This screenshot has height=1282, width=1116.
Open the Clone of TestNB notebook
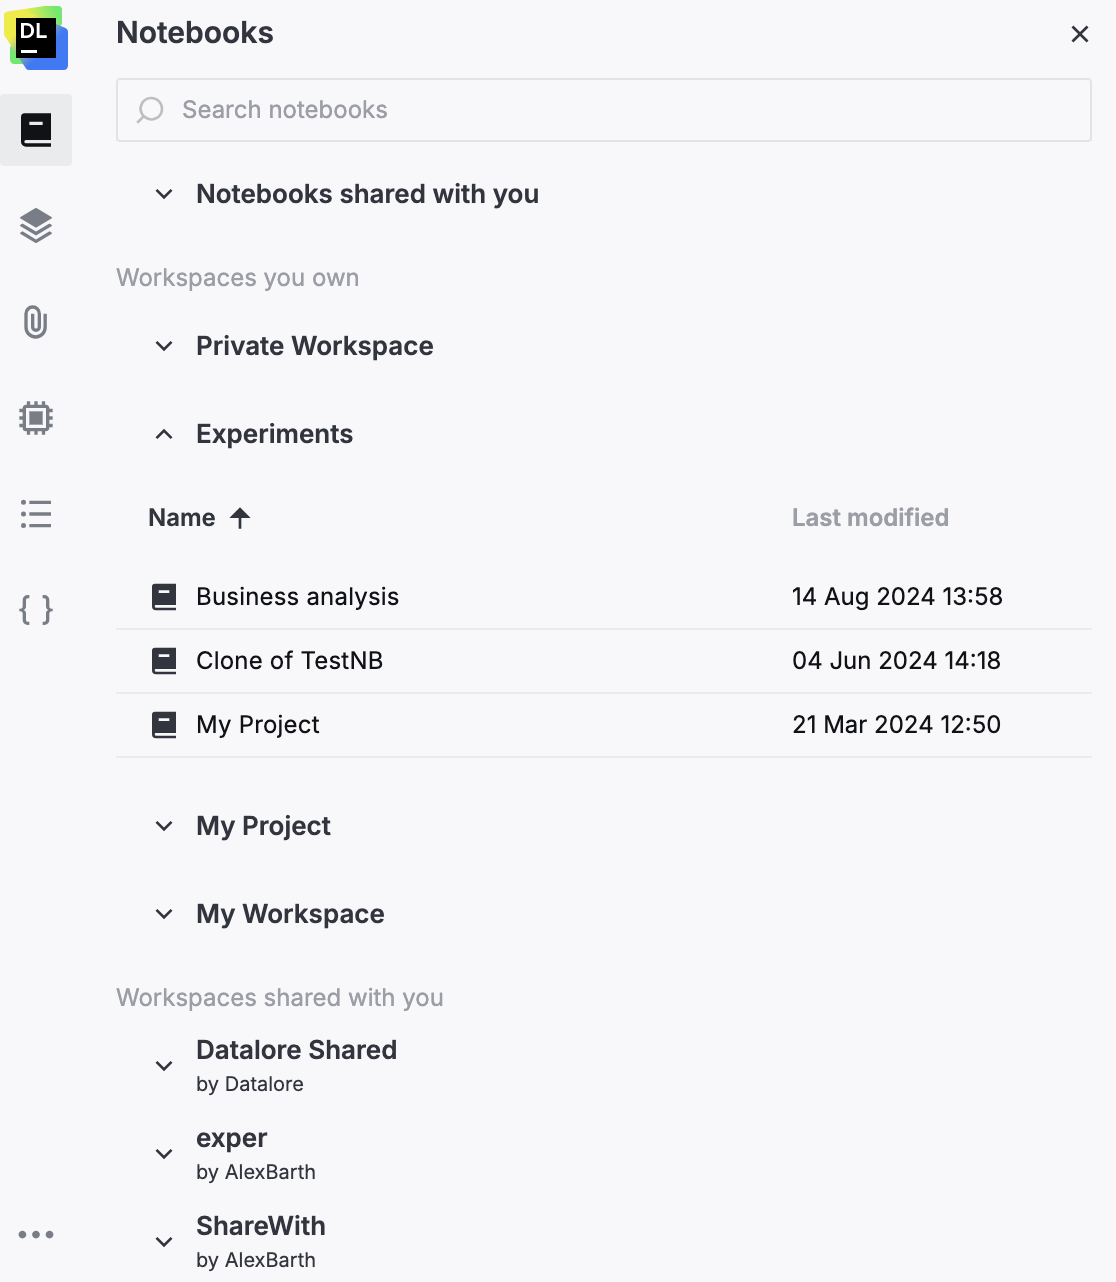289,660
